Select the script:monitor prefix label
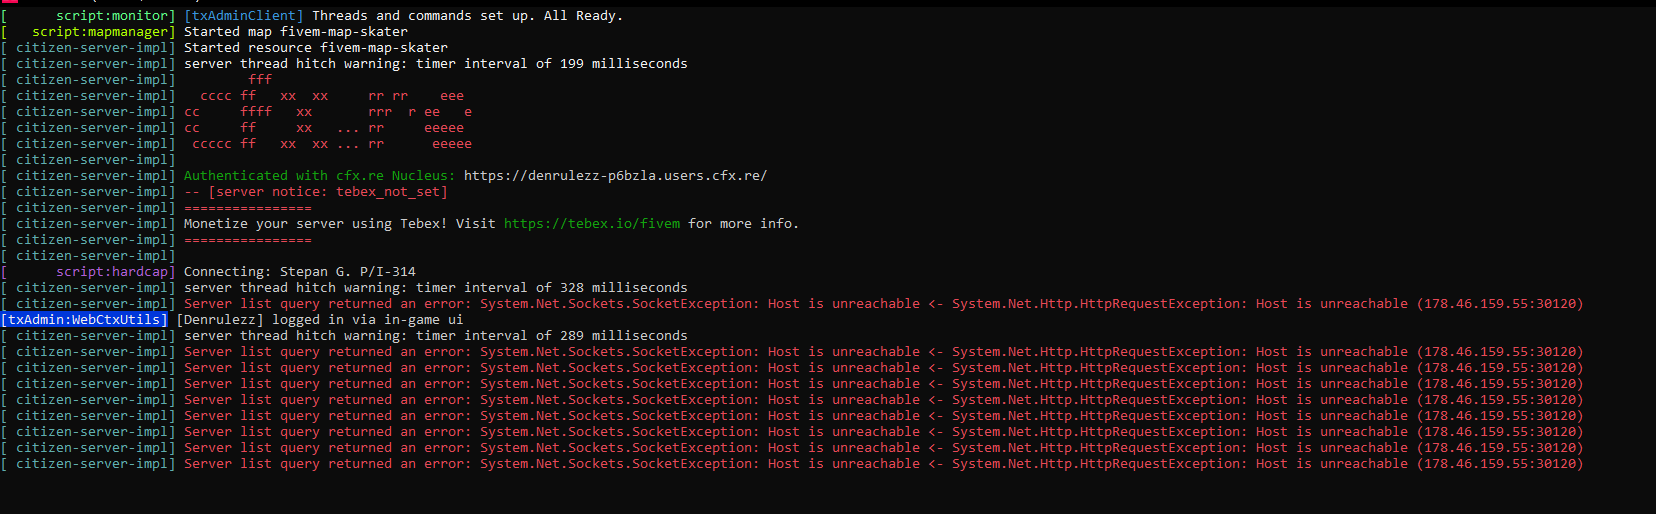This screenshot has width=1656, height=514. pos(114,16)
